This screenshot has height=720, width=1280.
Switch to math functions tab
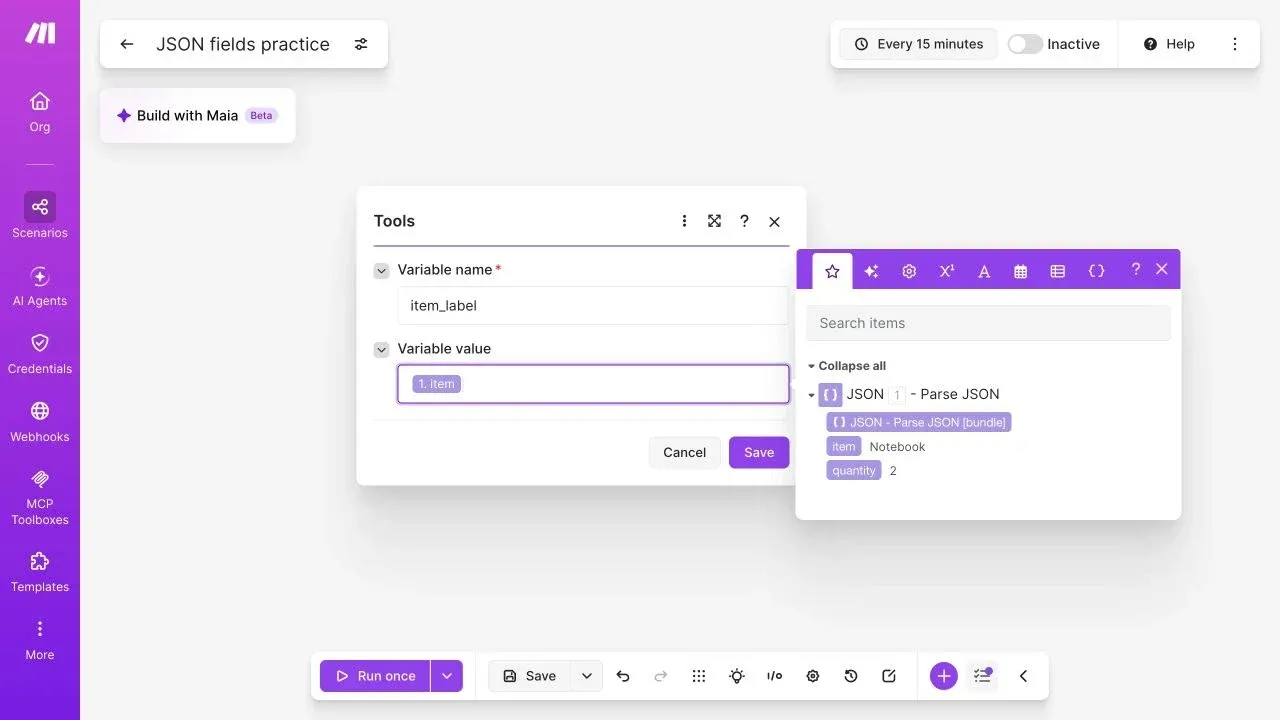tap(946, 271)
